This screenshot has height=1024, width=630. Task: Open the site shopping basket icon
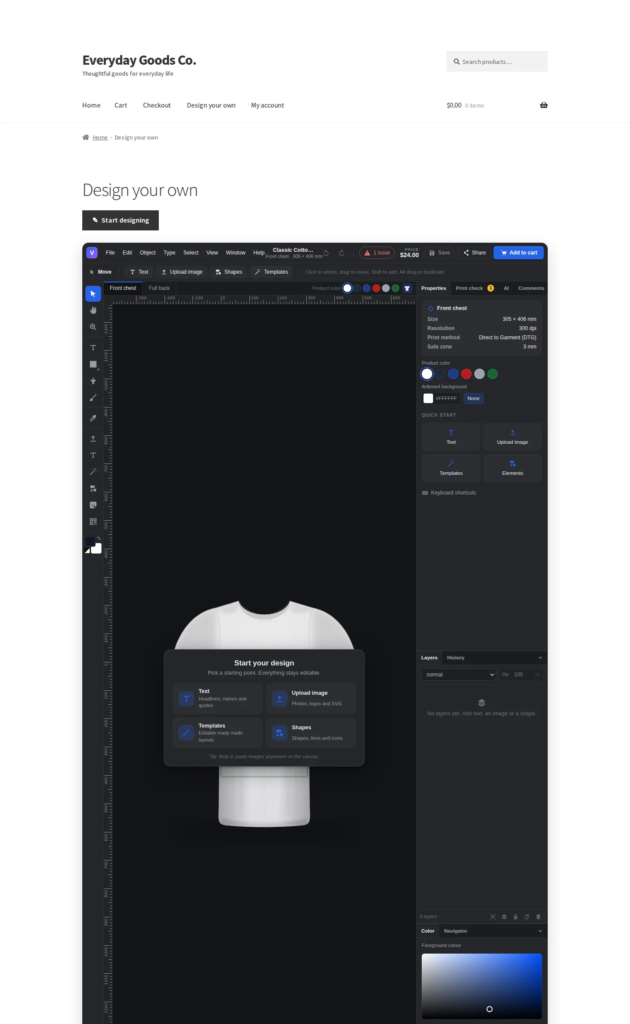coord(543,105)
